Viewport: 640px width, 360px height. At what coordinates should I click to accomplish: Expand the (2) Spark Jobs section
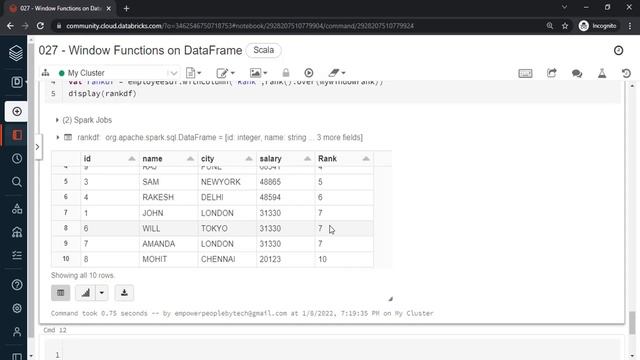click(x=84, y=120)
